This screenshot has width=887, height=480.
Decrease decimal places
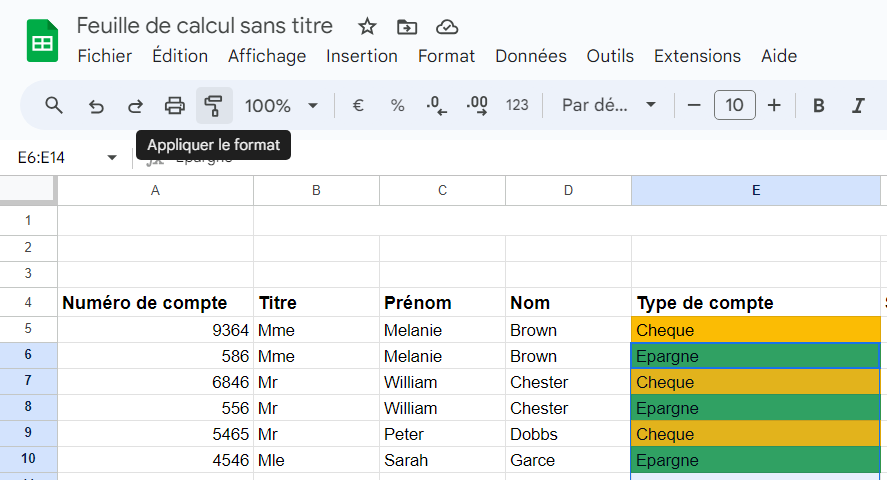point(436,106)
